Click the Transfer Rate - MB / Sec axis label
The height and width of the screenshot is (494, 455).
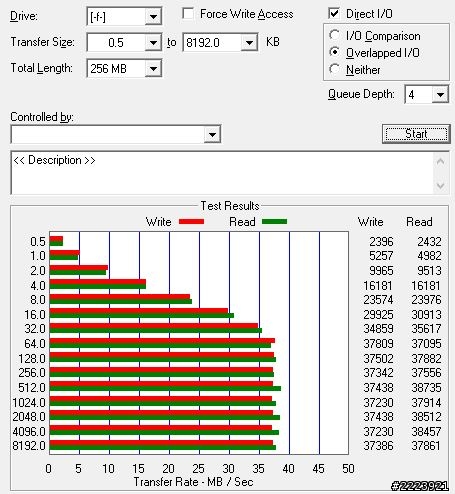tap(193, 482)
